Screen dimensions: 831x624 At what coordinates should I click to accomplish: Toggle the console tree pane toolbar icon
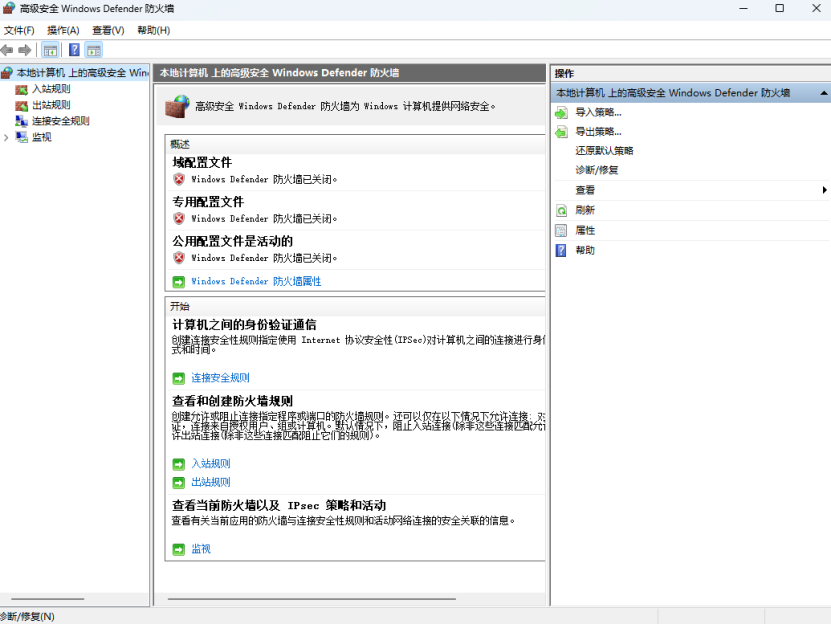50,50
